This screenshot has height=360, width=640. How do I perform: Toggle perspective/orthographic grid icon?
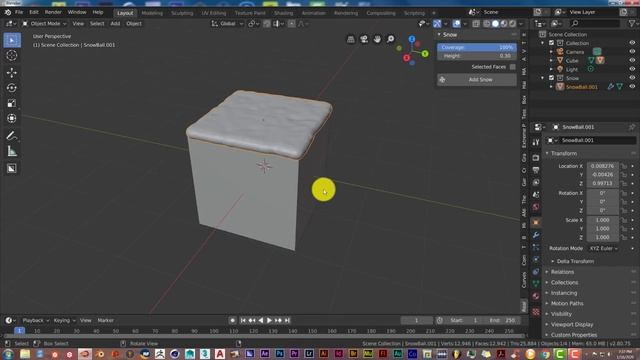click(351, 39)
